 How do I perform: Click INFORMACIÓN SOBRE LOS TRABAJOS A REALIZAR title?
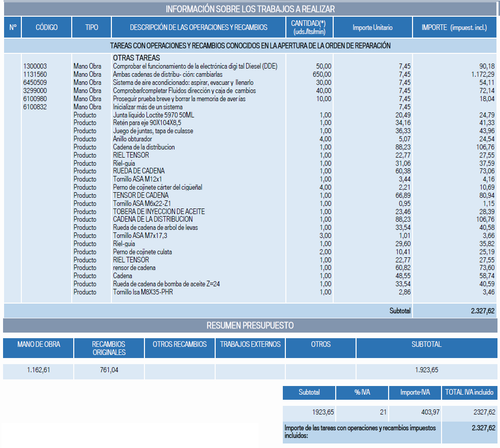(x=250, y=9)
